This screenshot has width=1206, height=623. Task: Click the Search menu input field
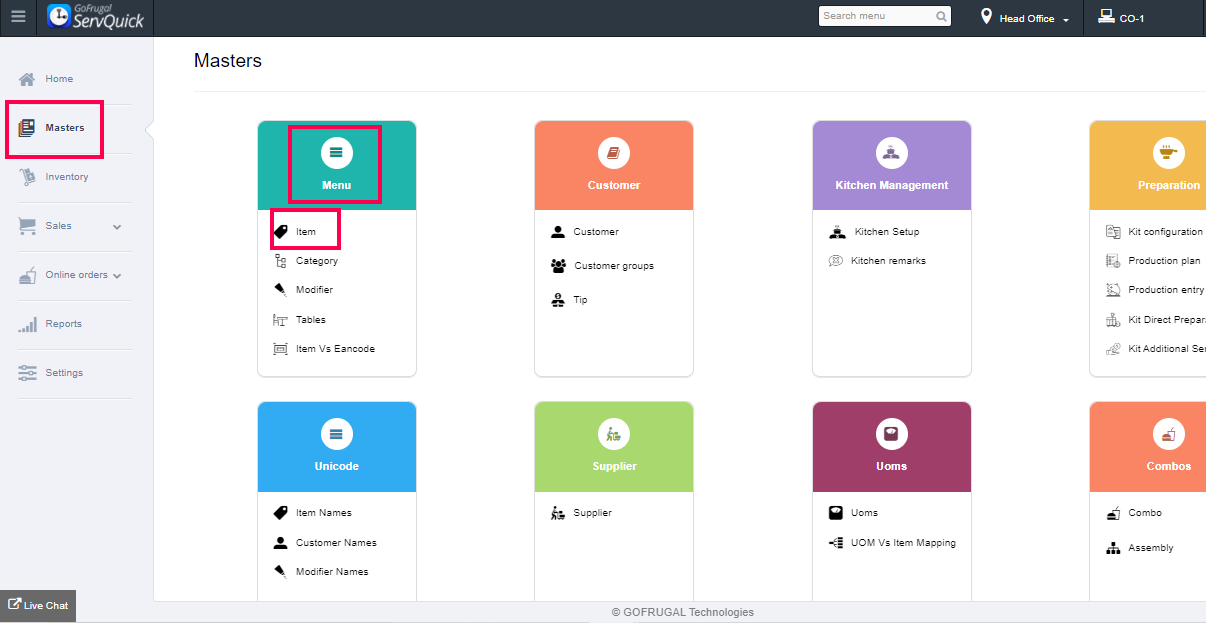pos(885,16)
